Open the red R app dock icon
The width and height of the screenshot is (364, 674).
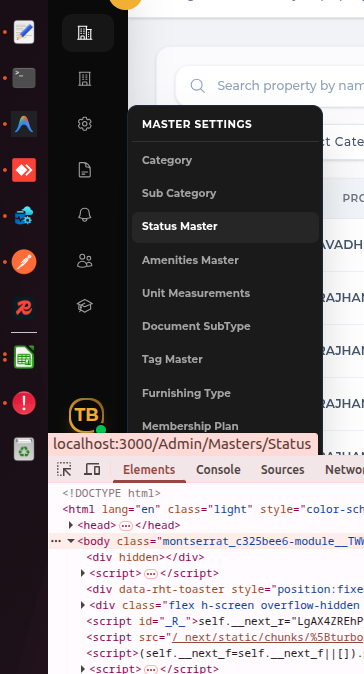pyautogui.click(x=24, y=308)
